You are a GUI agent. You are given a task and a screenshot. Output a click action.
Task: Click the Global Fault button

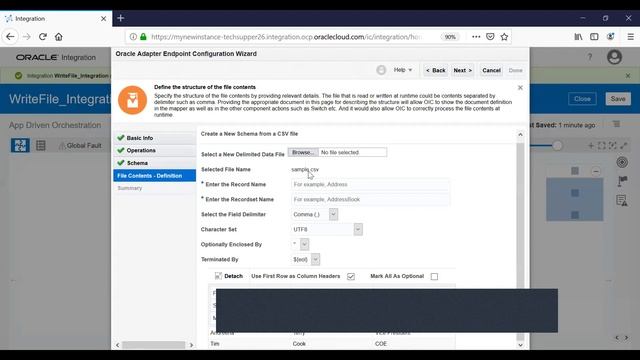[80, 145]
